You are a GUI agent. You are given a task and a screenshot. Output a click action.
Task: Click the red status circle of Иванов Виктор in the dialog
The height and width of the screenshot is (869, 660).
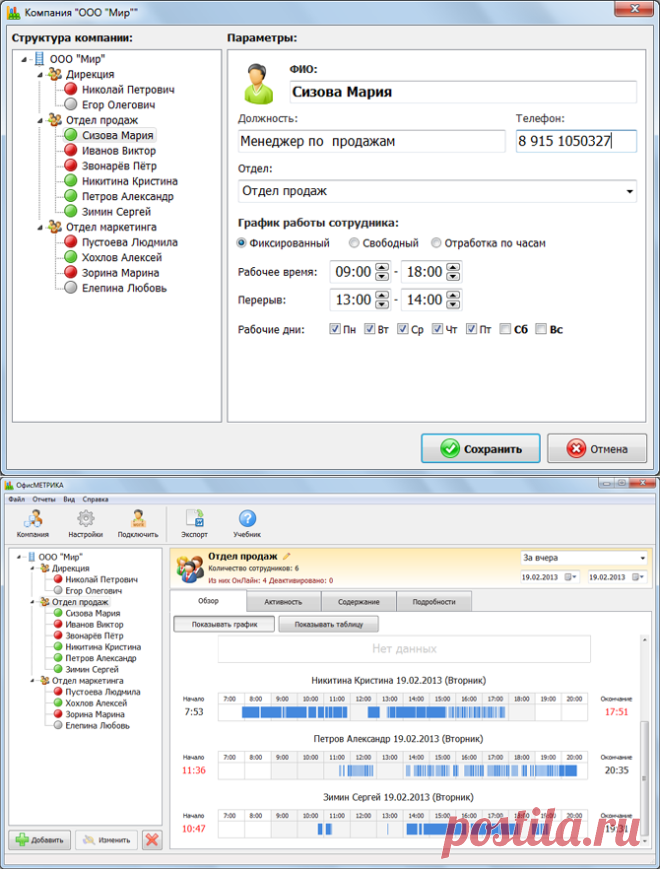pyautogui.click(x=70, y=150)
